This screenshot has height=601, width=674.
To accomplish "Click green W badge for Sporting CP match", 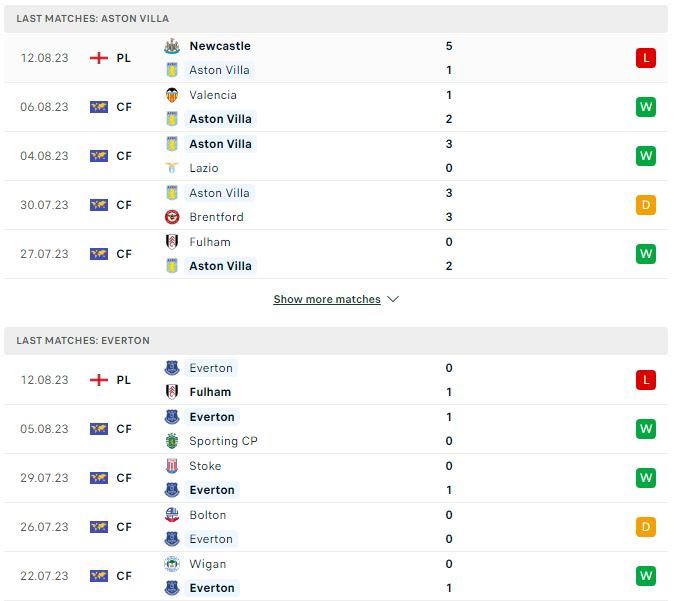I will (x=646, y=429).
